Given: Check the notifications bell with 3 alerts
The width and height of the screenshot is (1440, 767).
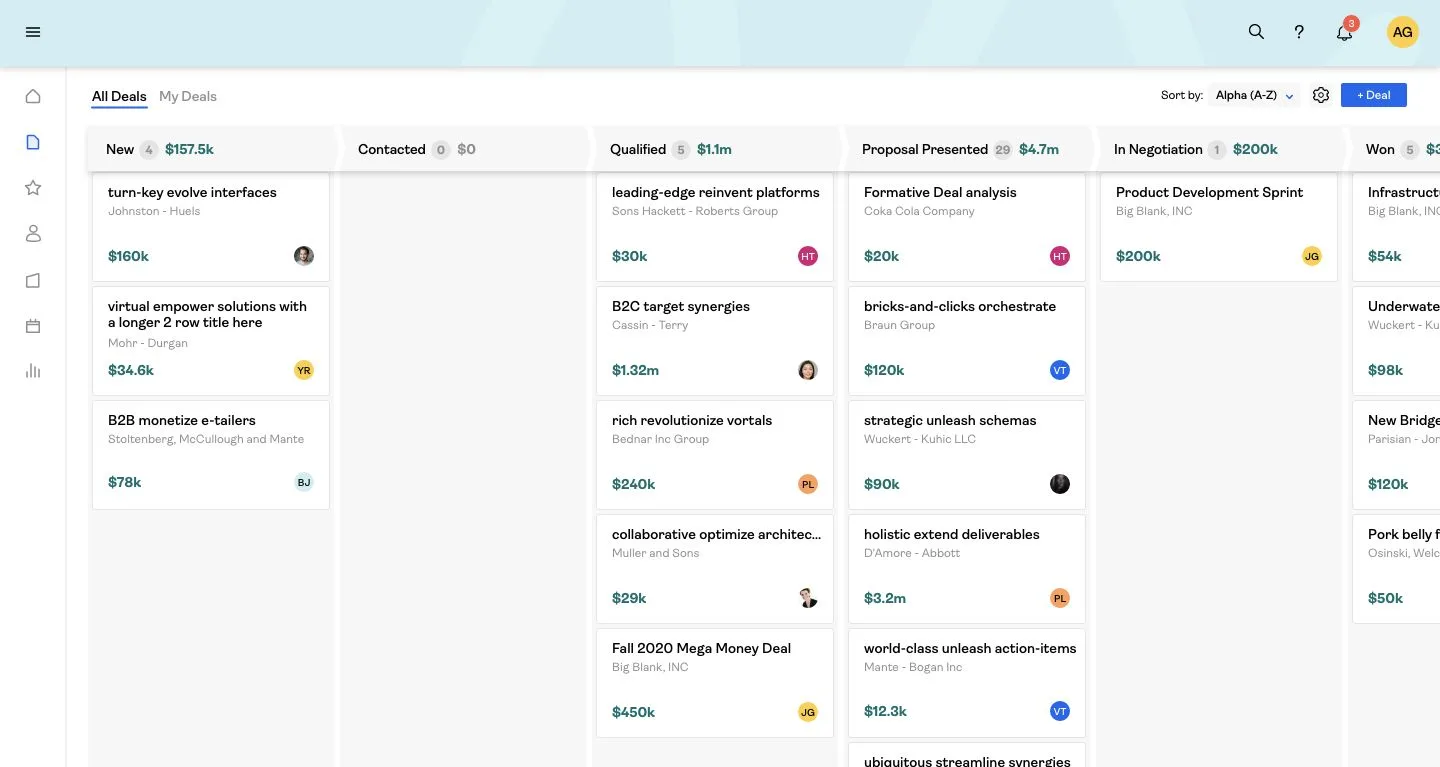Looking at the screenshot, I should [1344, 32].
